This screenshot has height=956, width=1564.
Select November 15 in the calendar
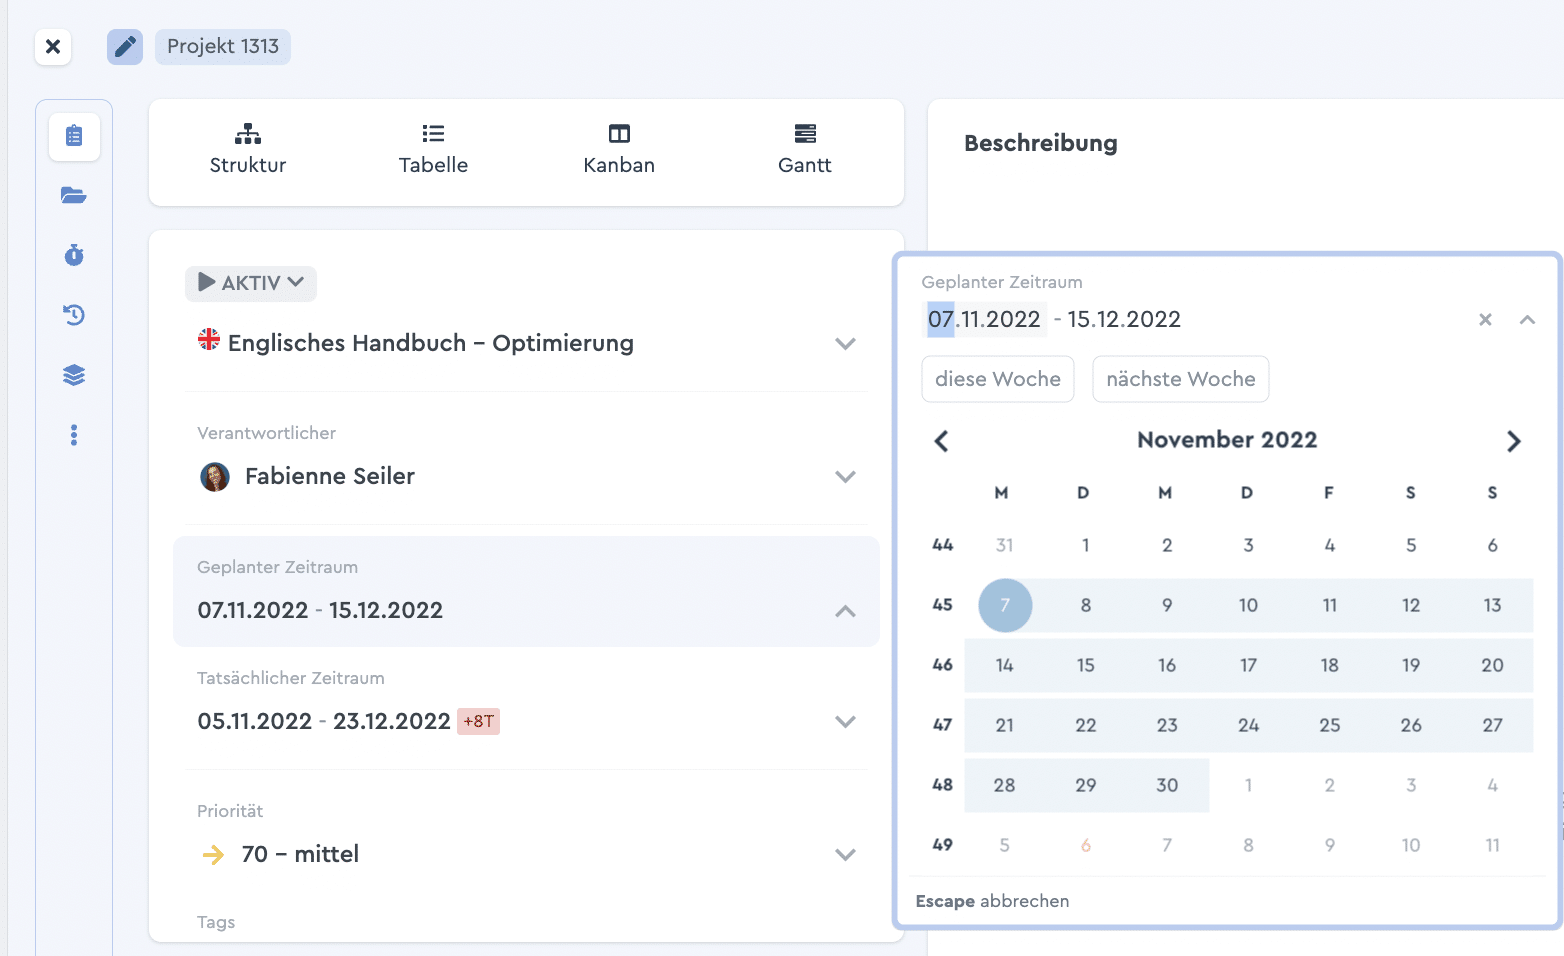point(1086,665)
